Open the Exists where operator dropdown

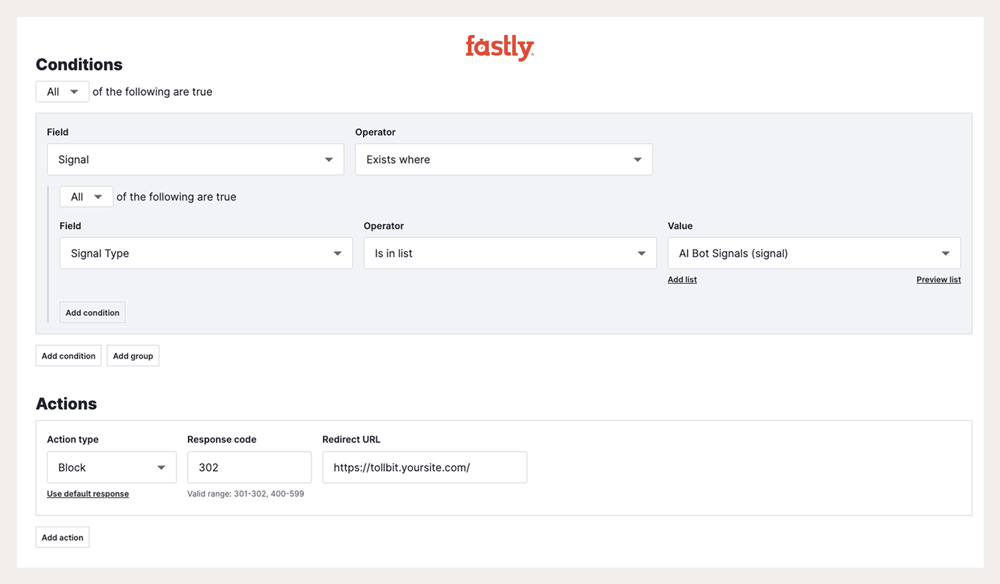503,160
